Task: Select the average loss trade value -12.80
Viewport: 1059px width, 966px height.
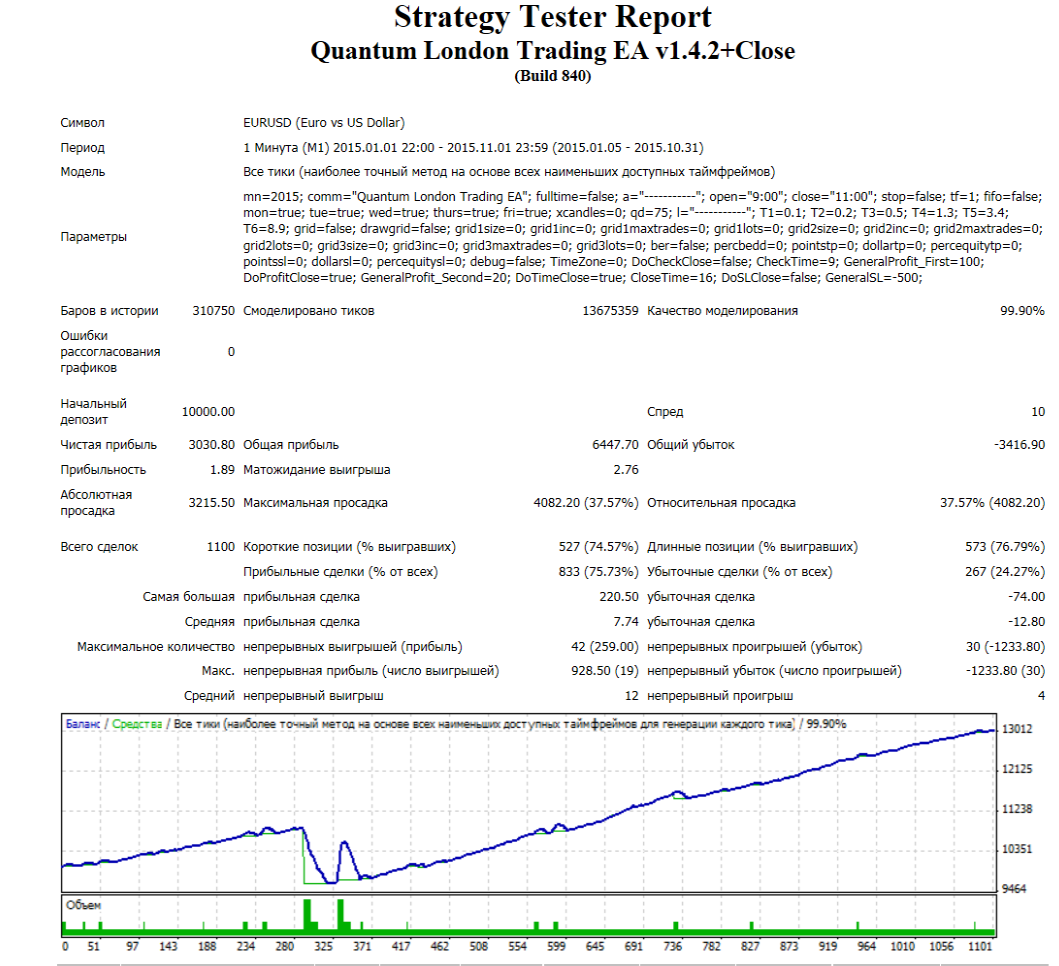Action: click(x=1025, y=621)
